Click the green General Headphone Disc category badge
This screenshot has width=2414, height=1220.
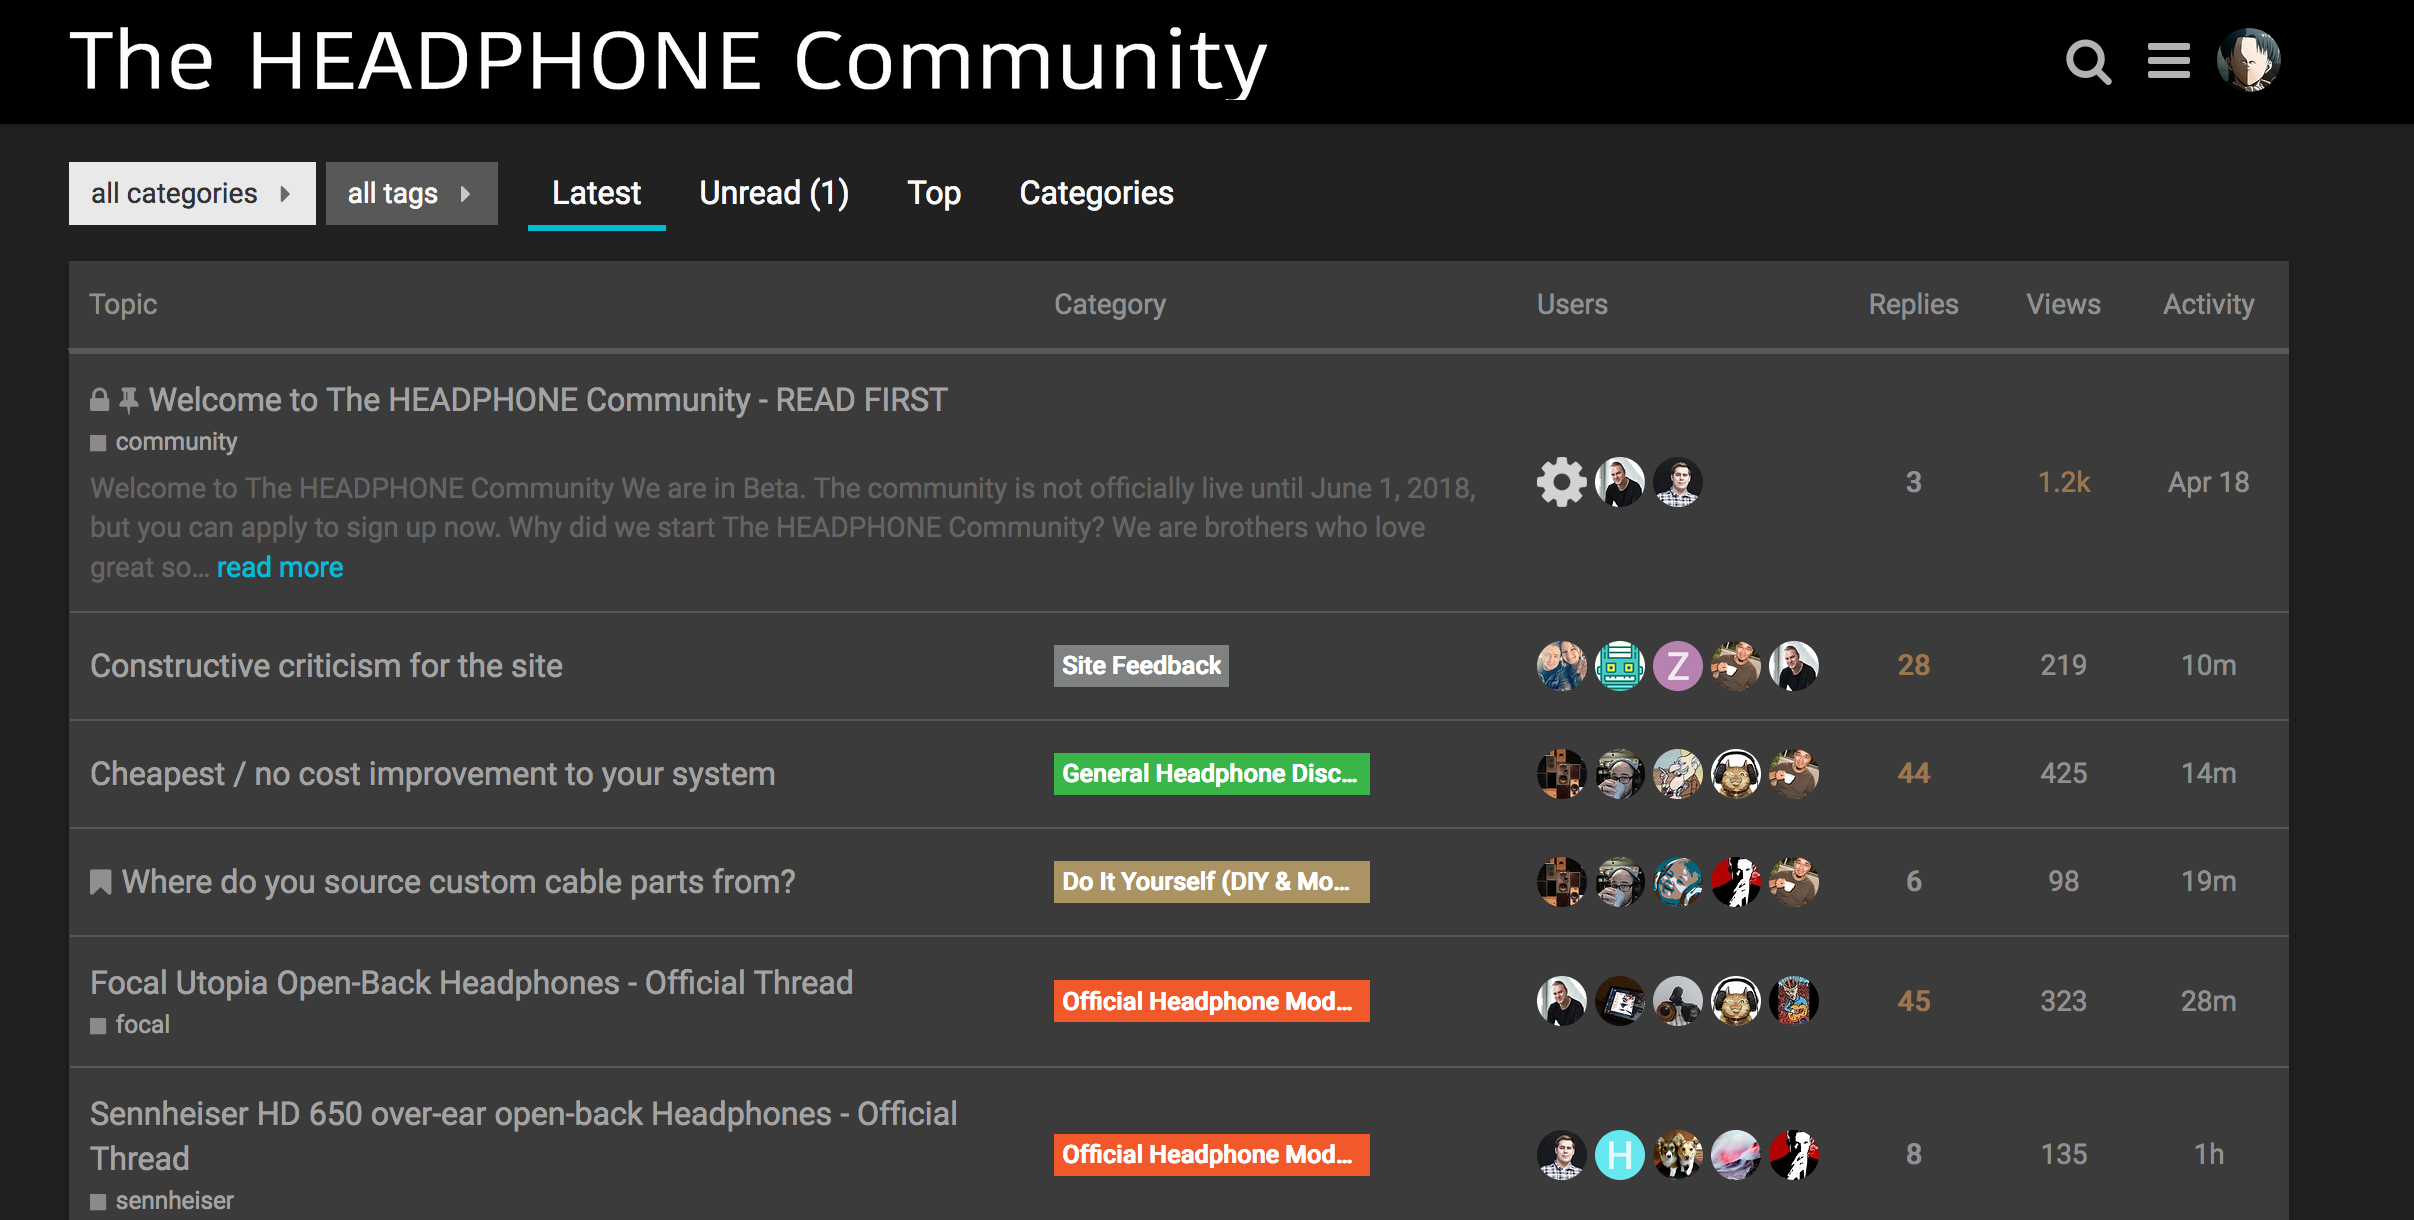(x=1210, y=774)
